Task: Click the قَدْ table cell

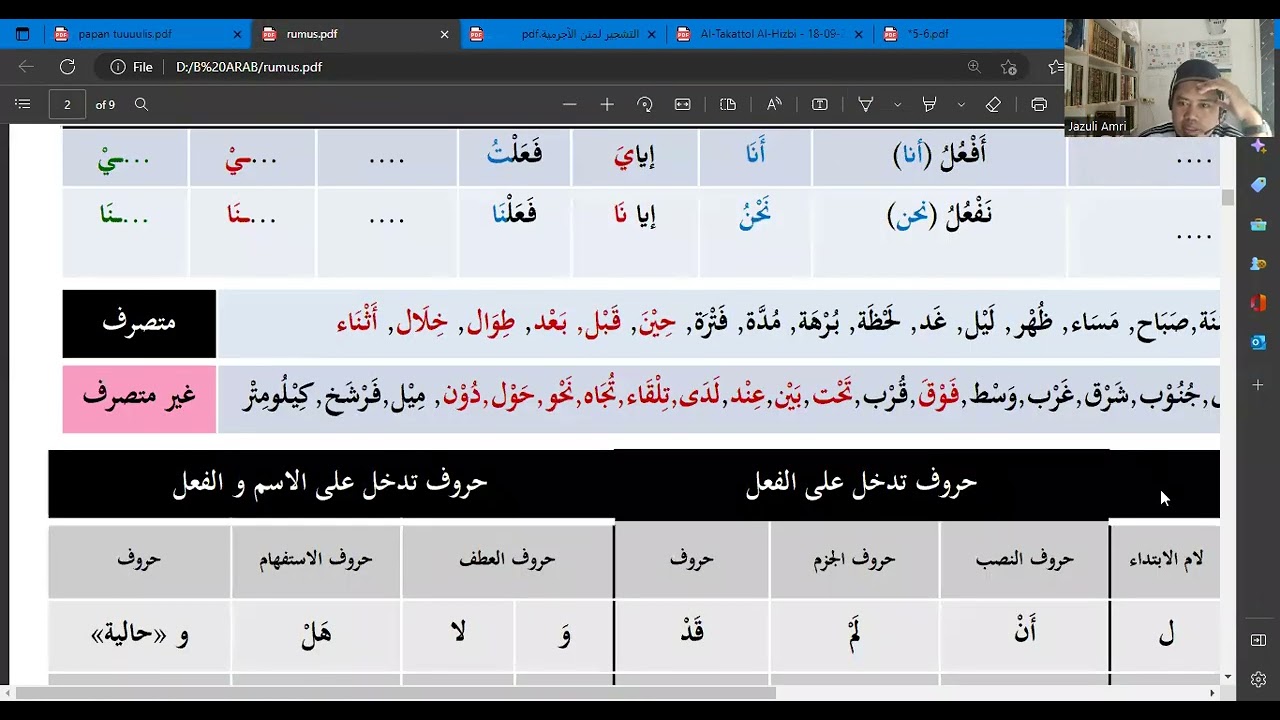Action: 692,634
